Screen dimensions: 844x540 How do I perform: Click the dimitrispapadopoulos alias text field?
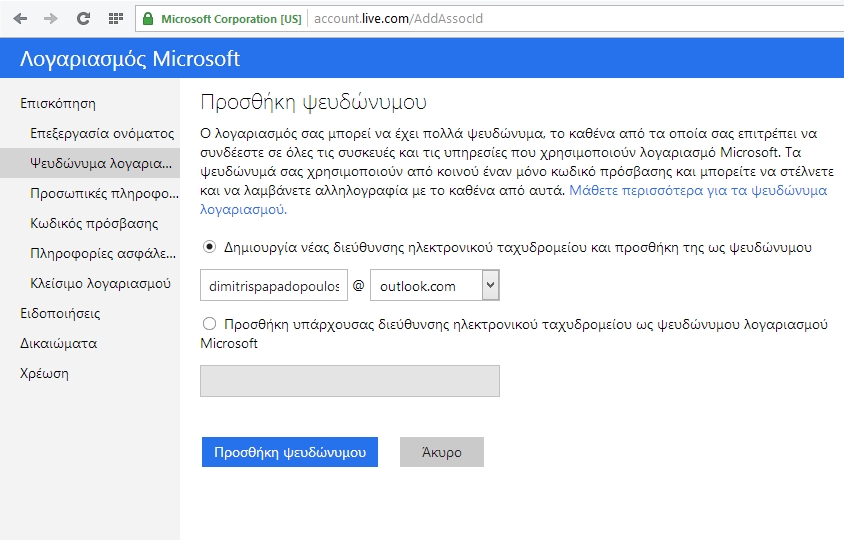[x=274, y=285]
